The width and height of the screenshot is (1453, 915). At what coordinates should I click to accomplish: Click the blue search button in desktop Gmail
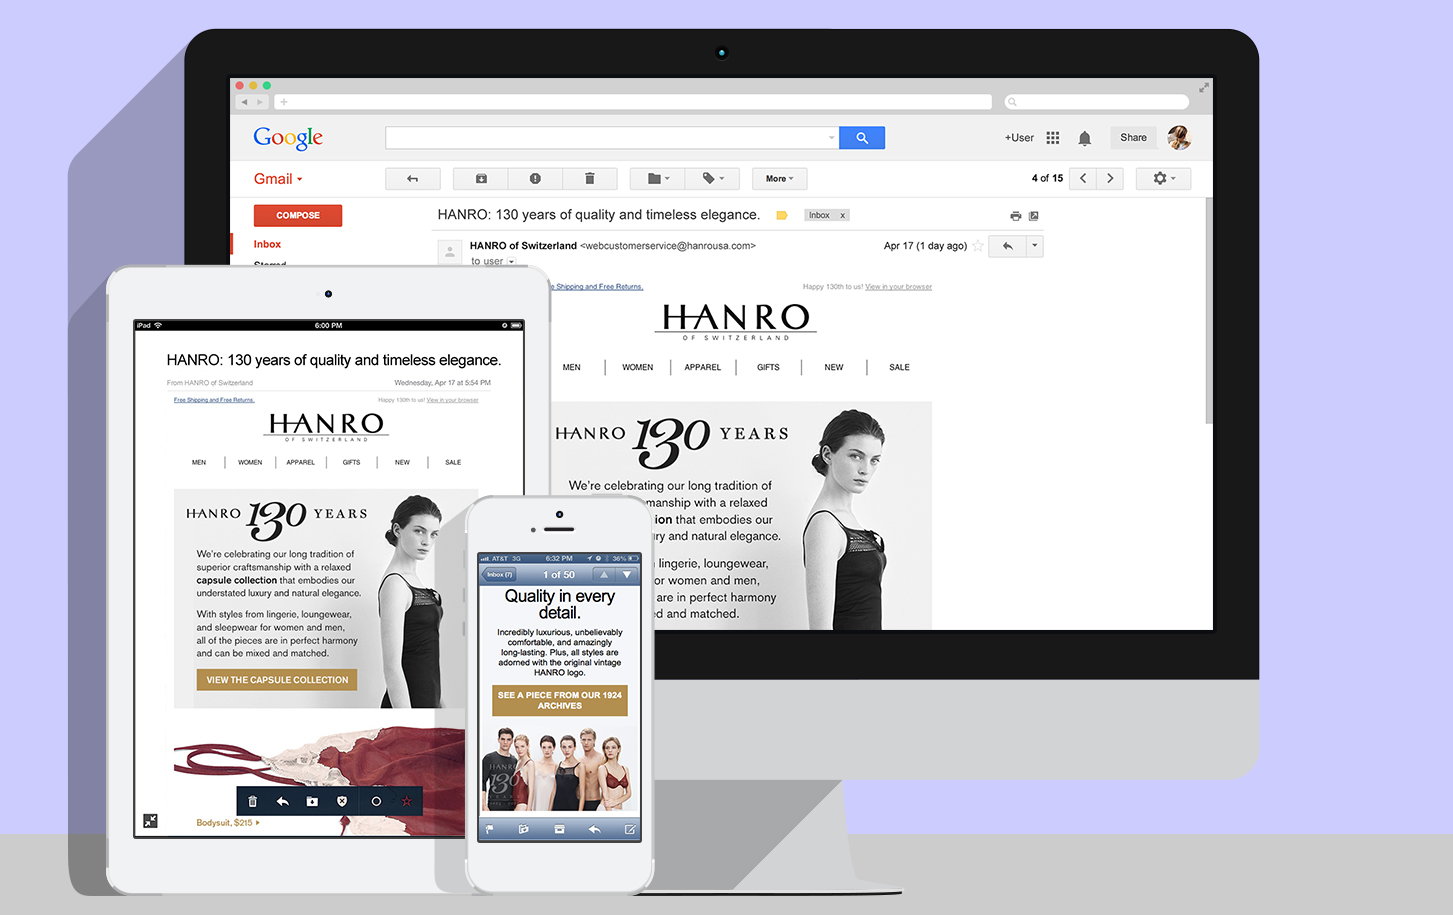tap(862, 138)
